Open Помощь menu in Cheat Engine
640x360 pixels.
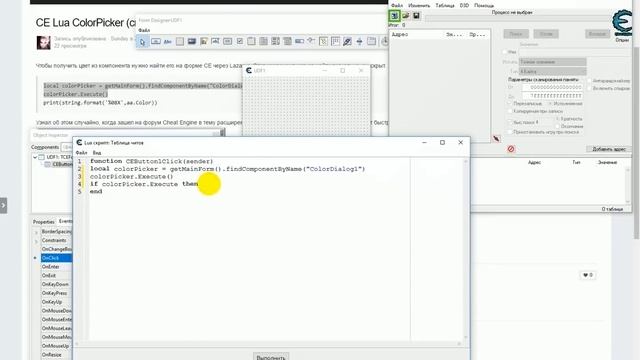tap(484, 5)
